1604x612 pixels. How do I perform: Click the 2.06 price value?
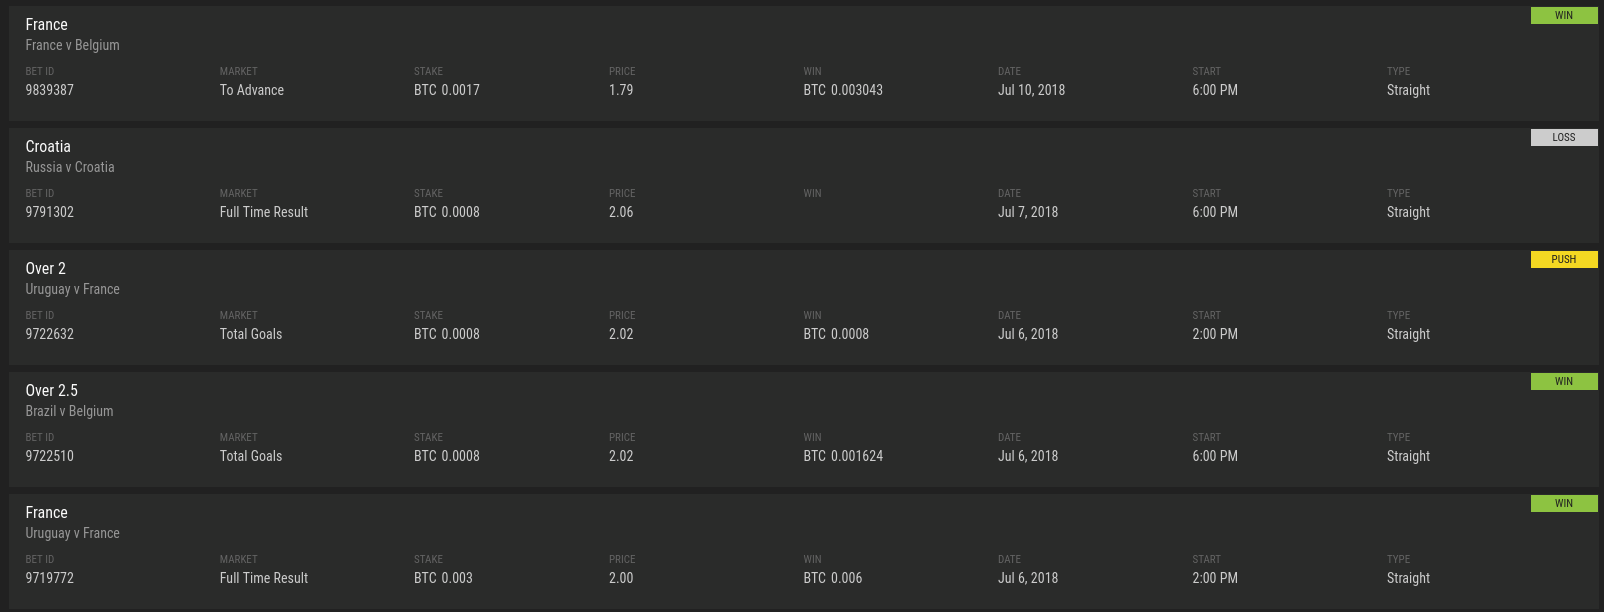click(621, 212)
